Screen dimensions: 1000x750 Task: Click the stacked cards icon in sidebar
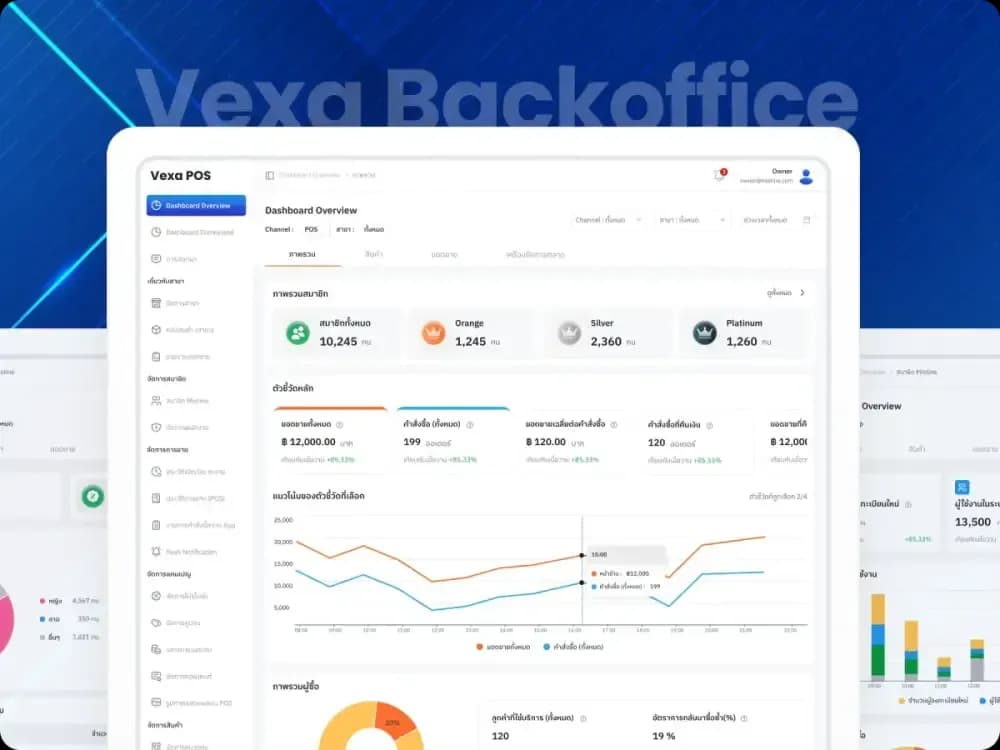tap(156, 649)
